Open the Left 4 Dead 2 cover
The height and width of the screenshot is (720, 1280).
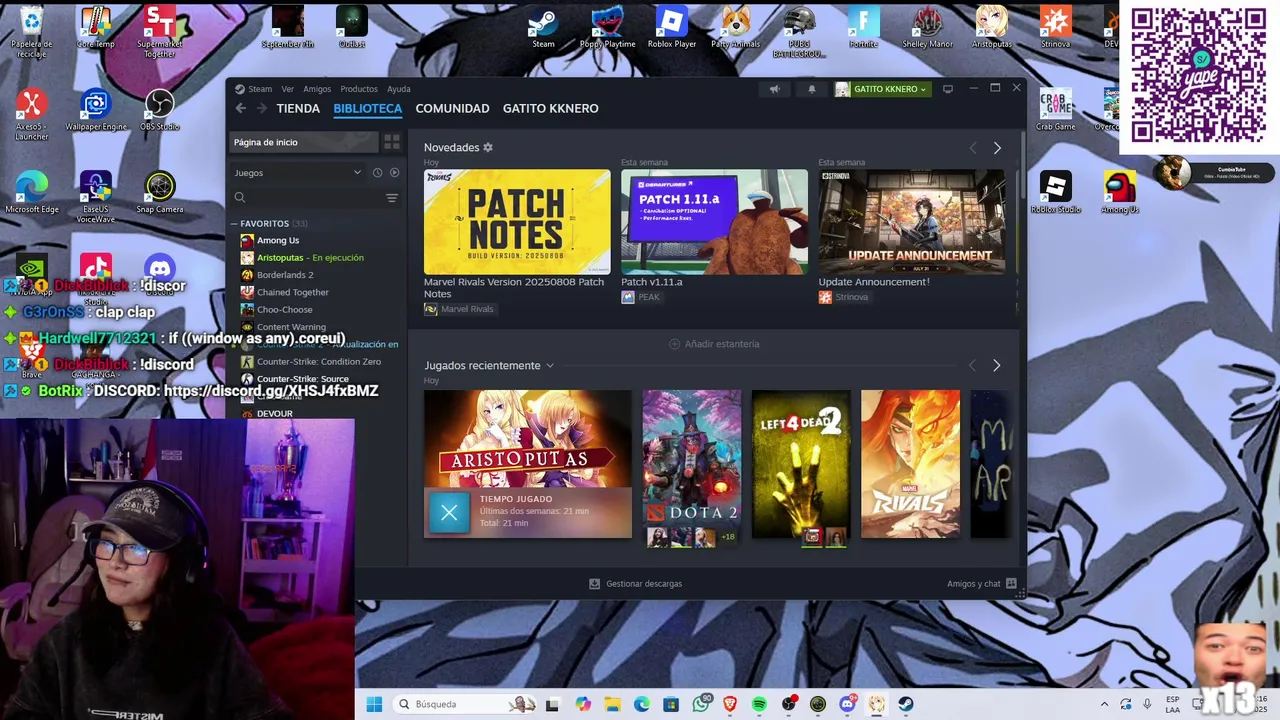(x=801, y=464)
